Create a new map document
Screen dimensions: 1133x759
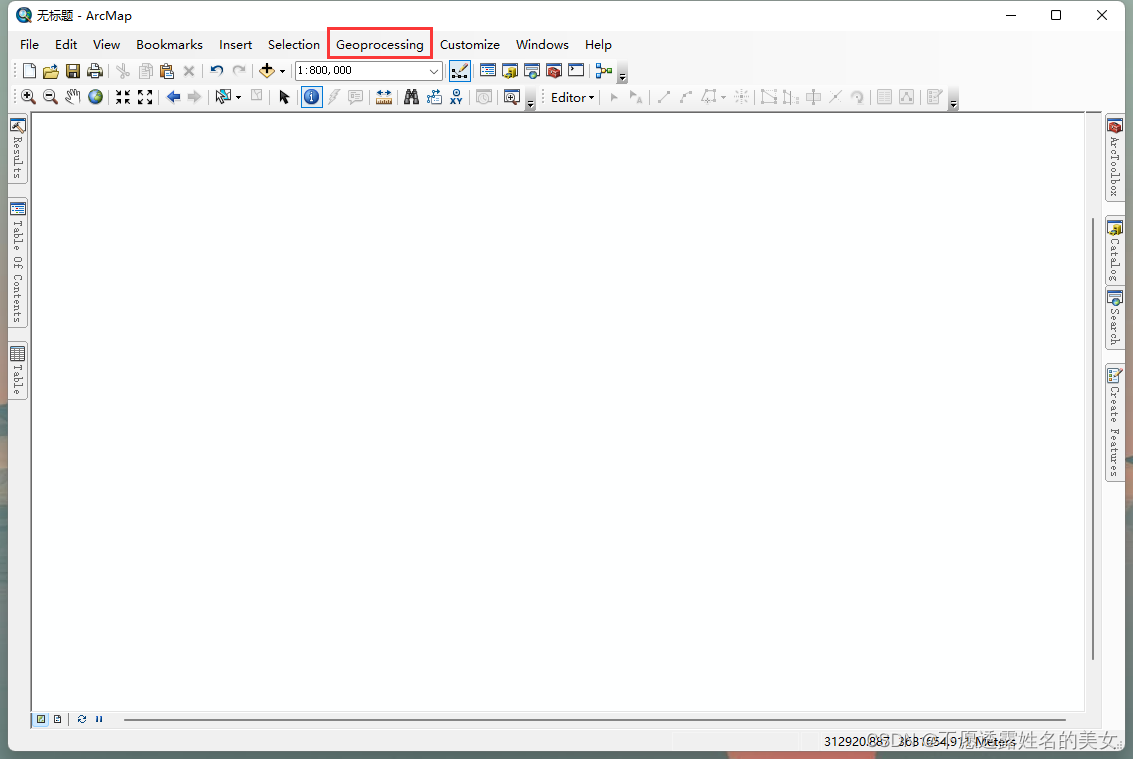pos(29,71)
